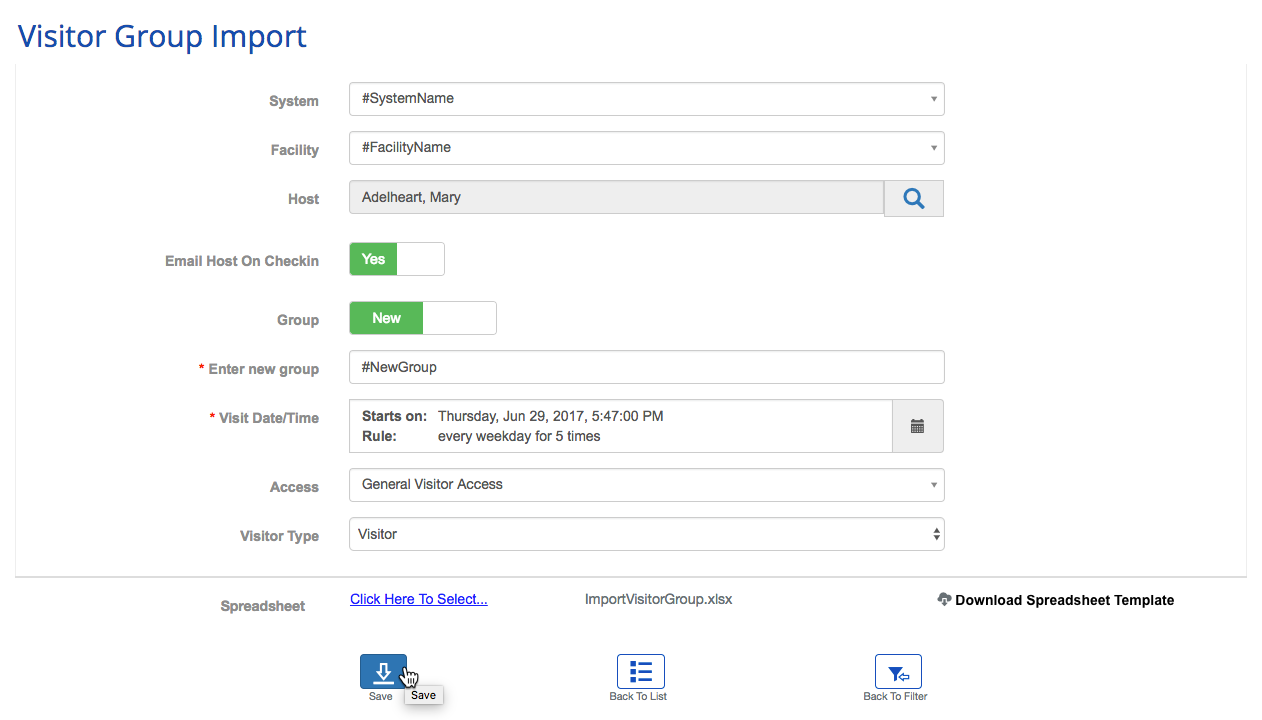1262x720 pixels.
Task: Click the cloud download icon for template
Action: pos(944,599)
